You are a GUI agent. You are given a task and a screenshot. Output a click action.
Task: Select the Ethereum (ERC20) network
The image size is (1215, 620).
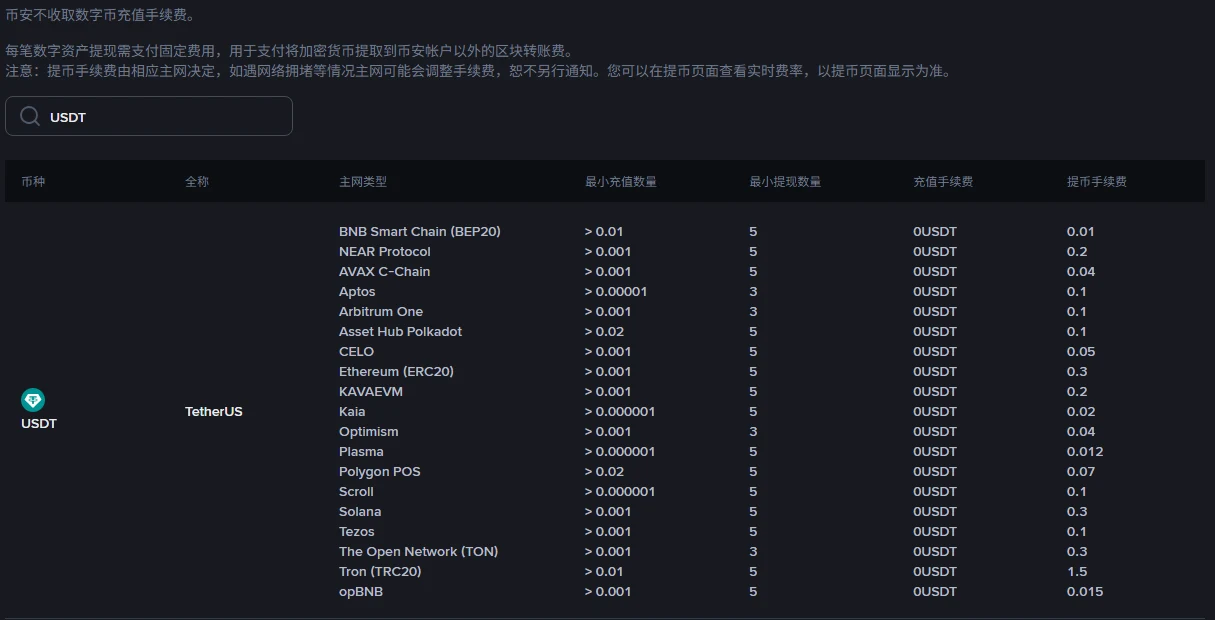pyautogui.click(x=396, y=372)
